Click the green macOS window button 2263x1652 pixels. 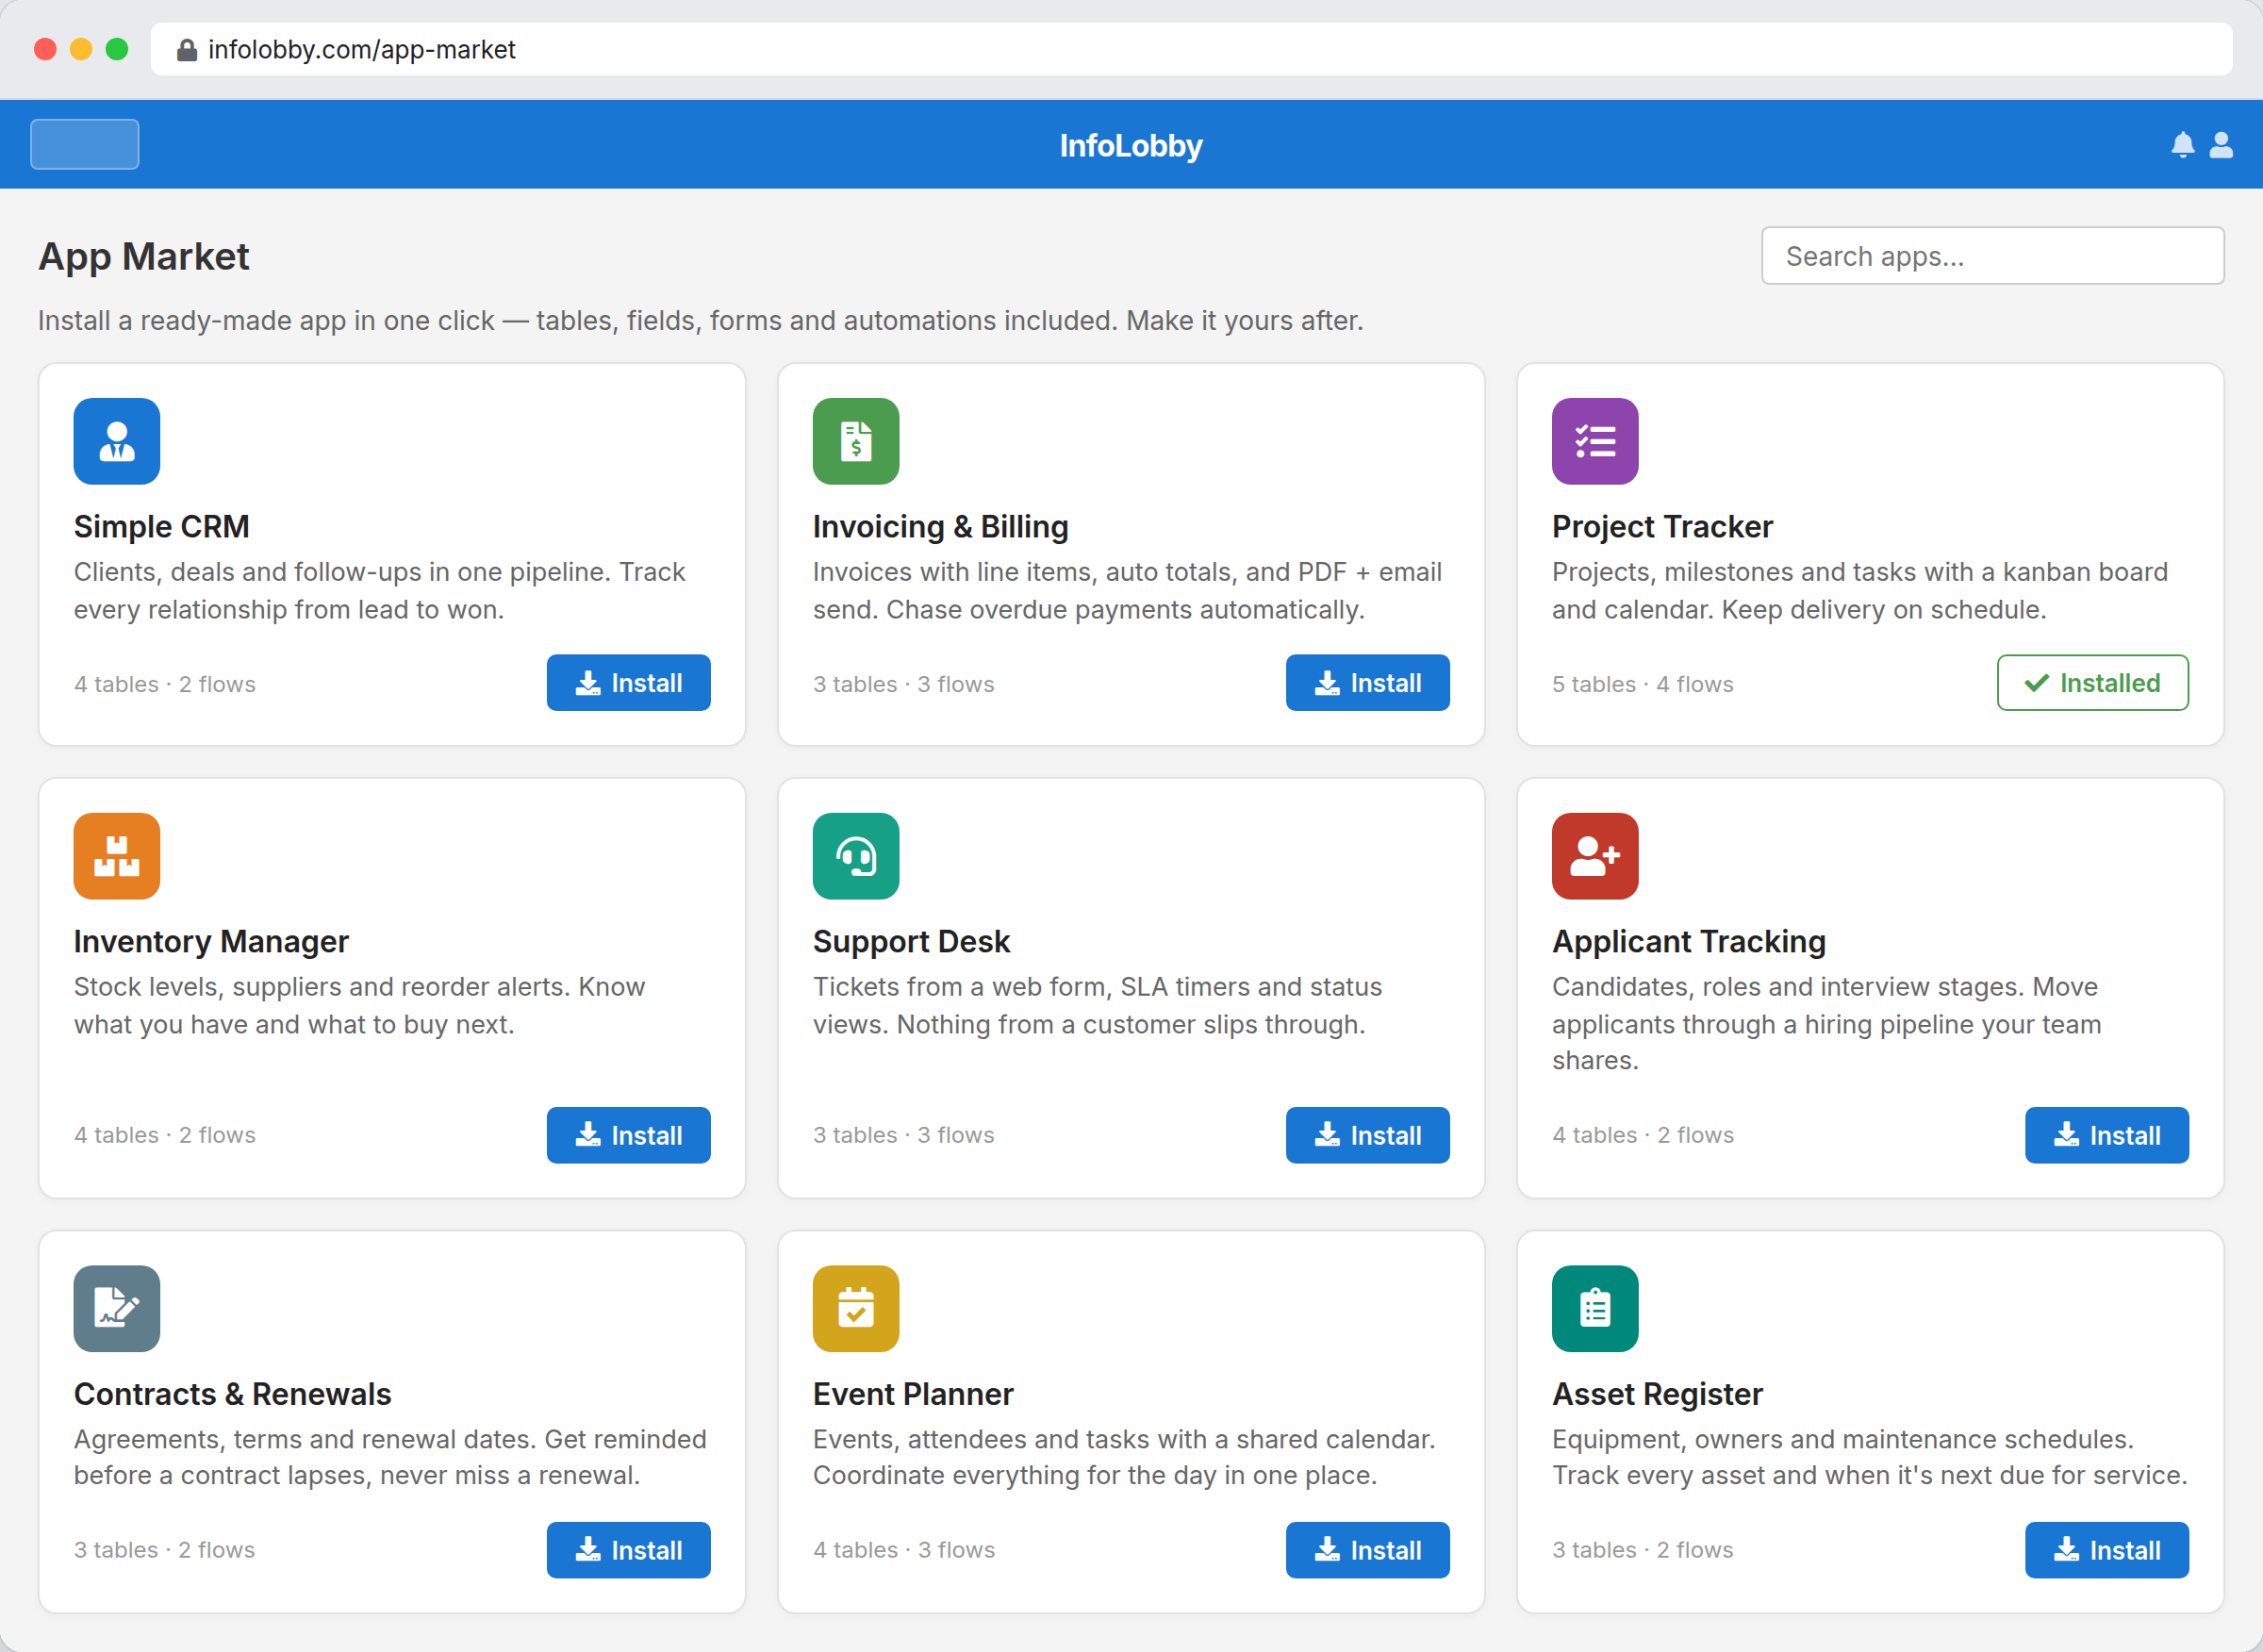[117, 49]
